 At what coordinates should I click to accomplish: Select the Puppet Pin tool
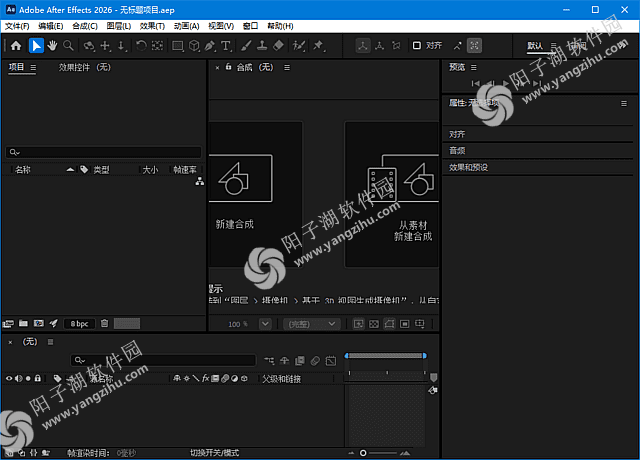pyautogui.click(x=319, y=46)
